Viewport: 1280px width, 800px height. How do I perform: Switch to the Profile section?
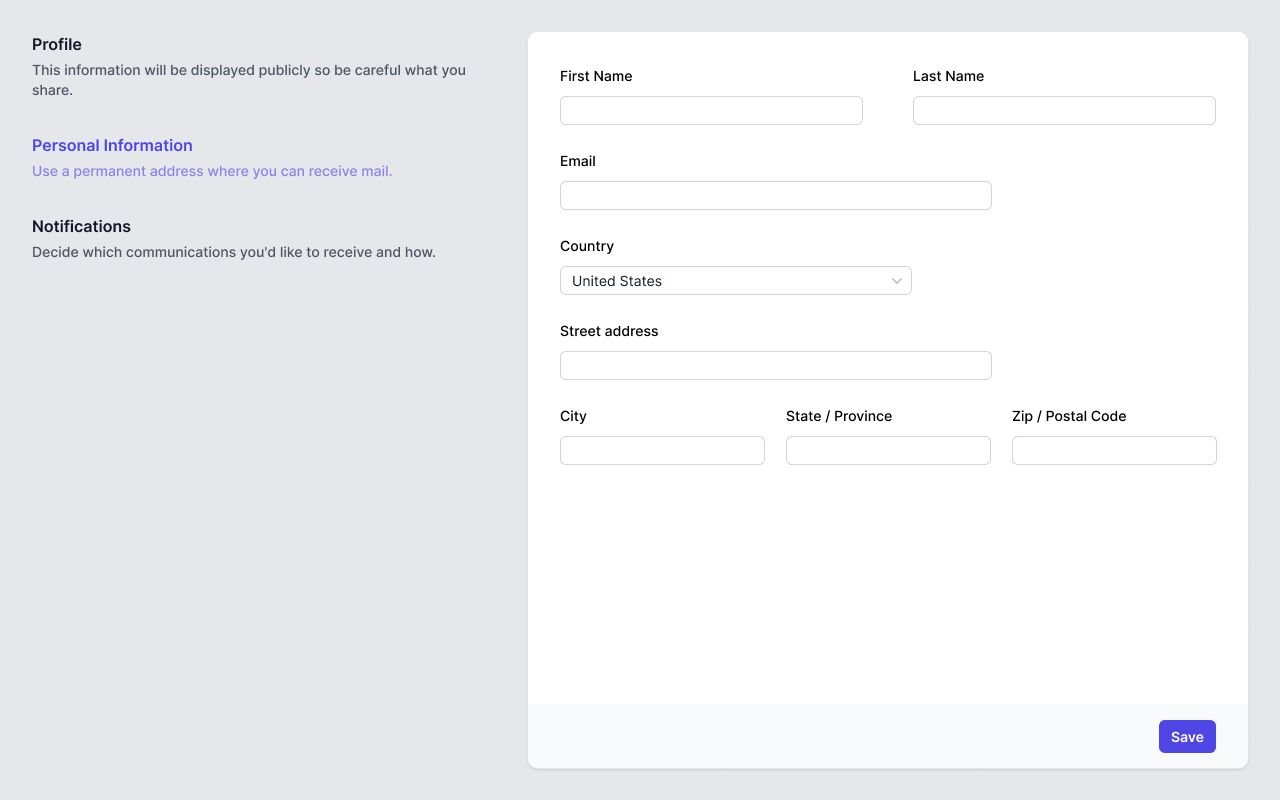point(57,44)
